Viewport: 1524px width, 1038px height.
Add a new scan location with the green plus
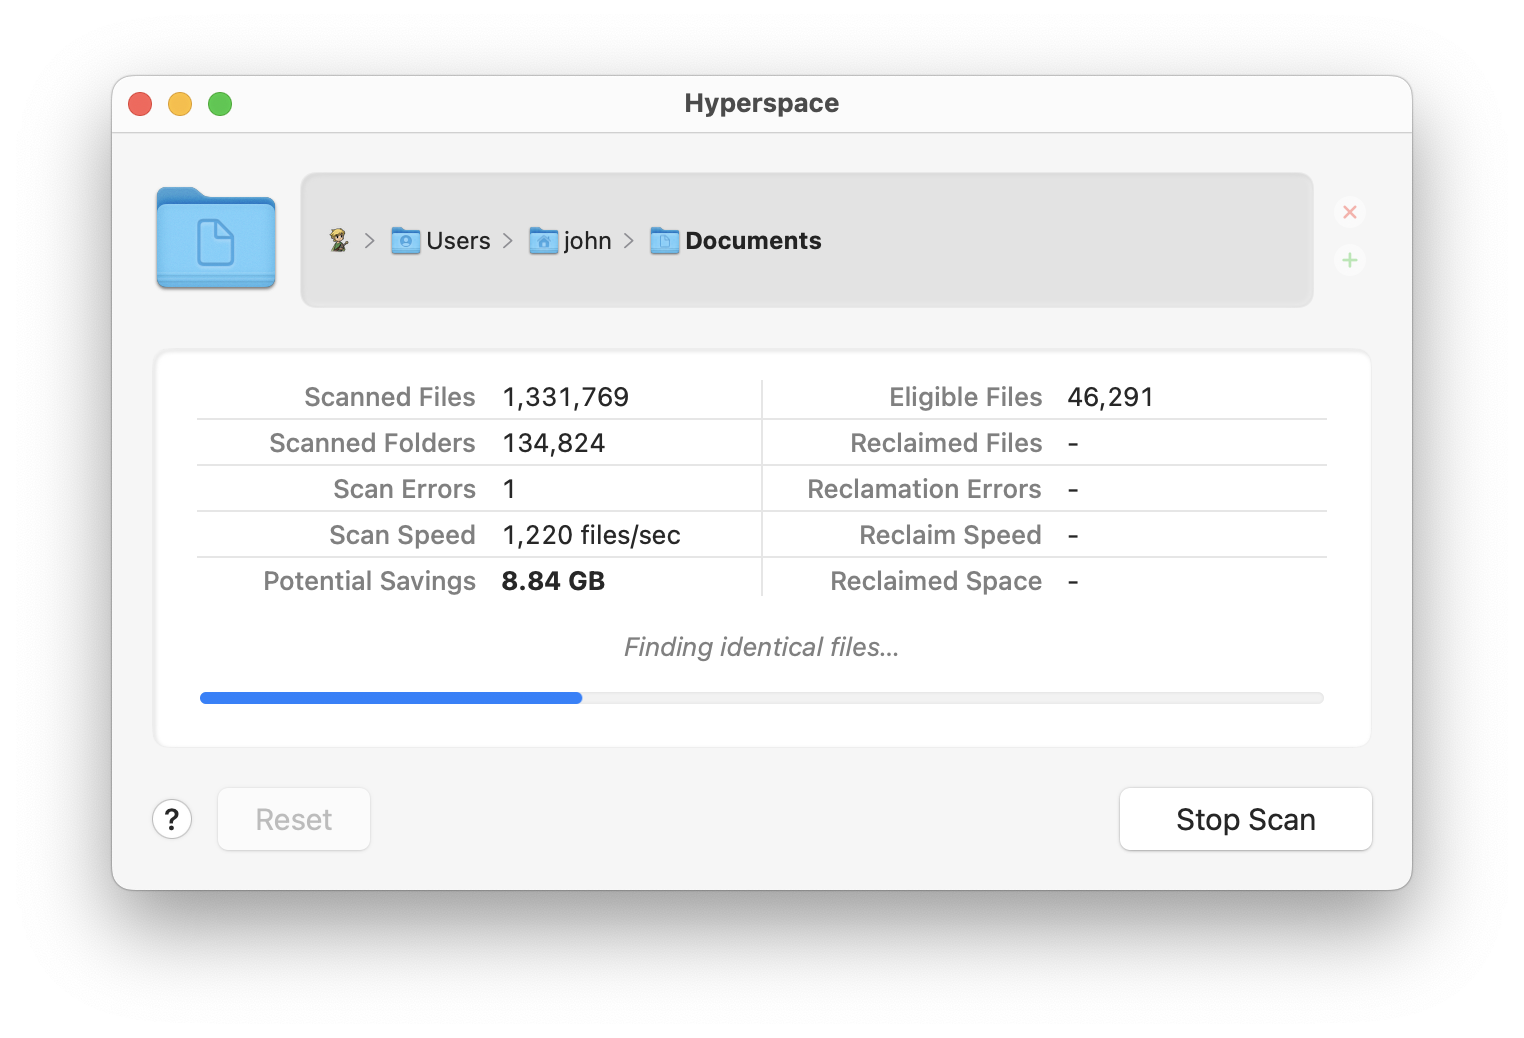pos(1349,260)
